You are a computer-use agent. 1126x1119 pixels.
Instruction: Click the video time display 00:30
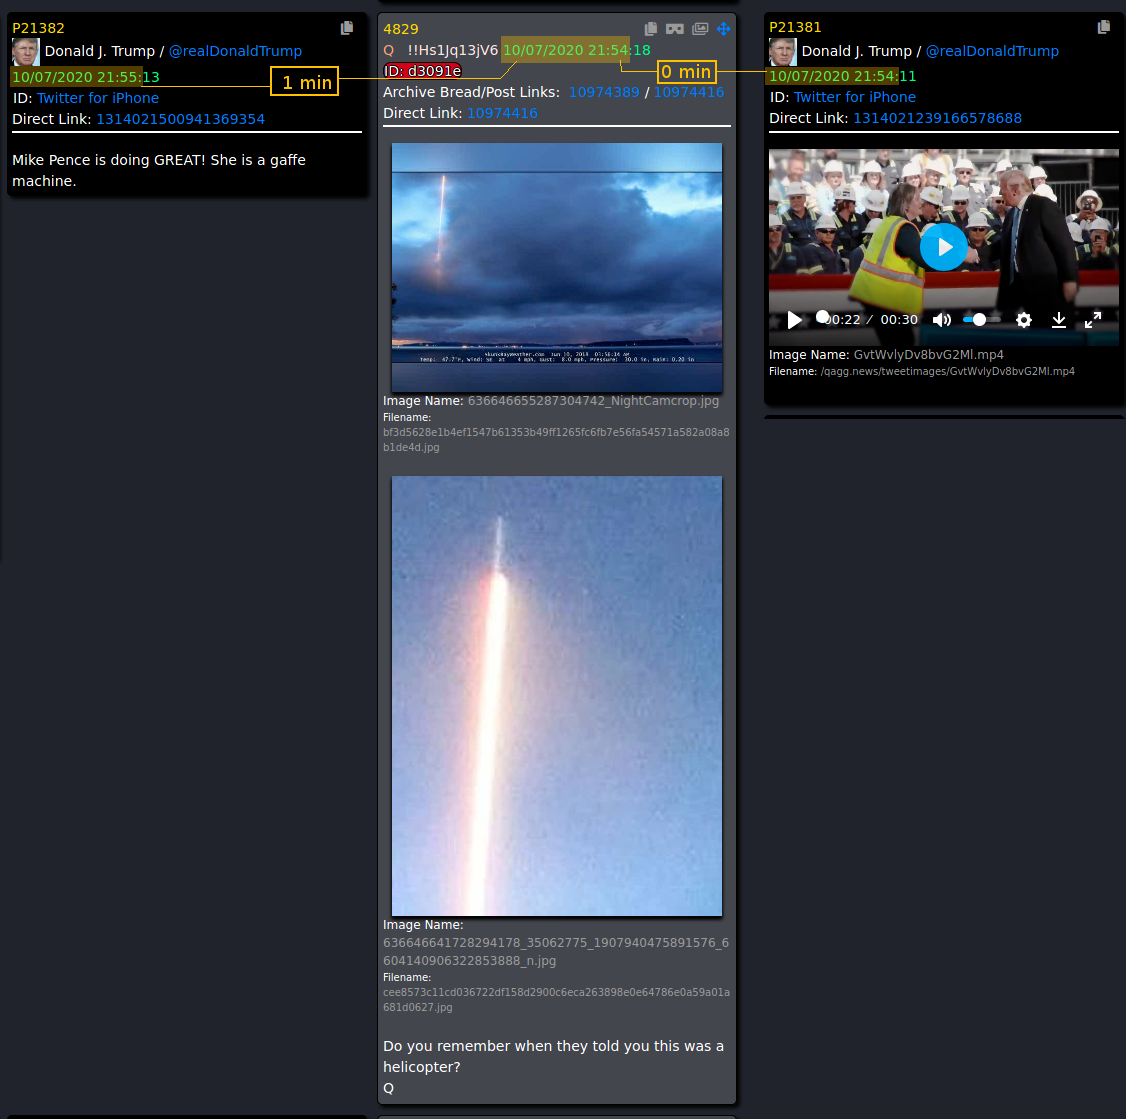pyautogui.click(x=899, y=320)
